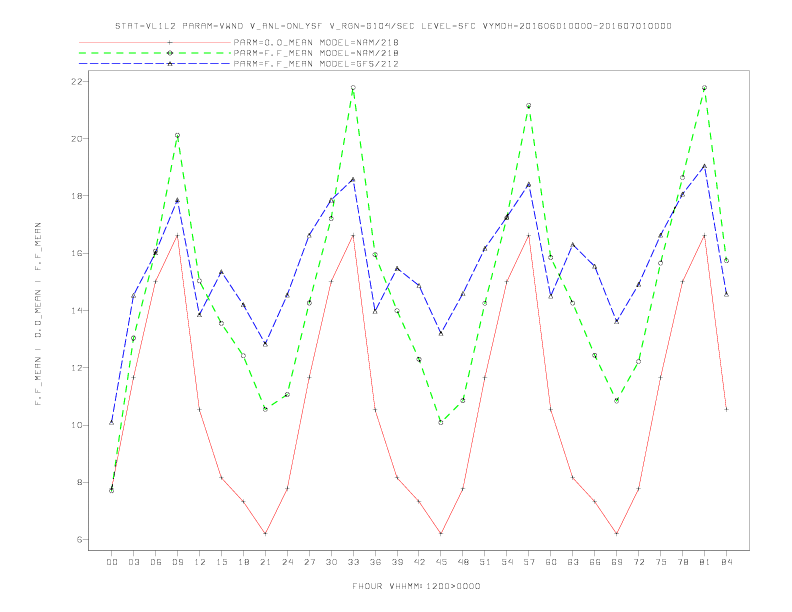Click x-axis forecast hour label 36

(375, 562)
